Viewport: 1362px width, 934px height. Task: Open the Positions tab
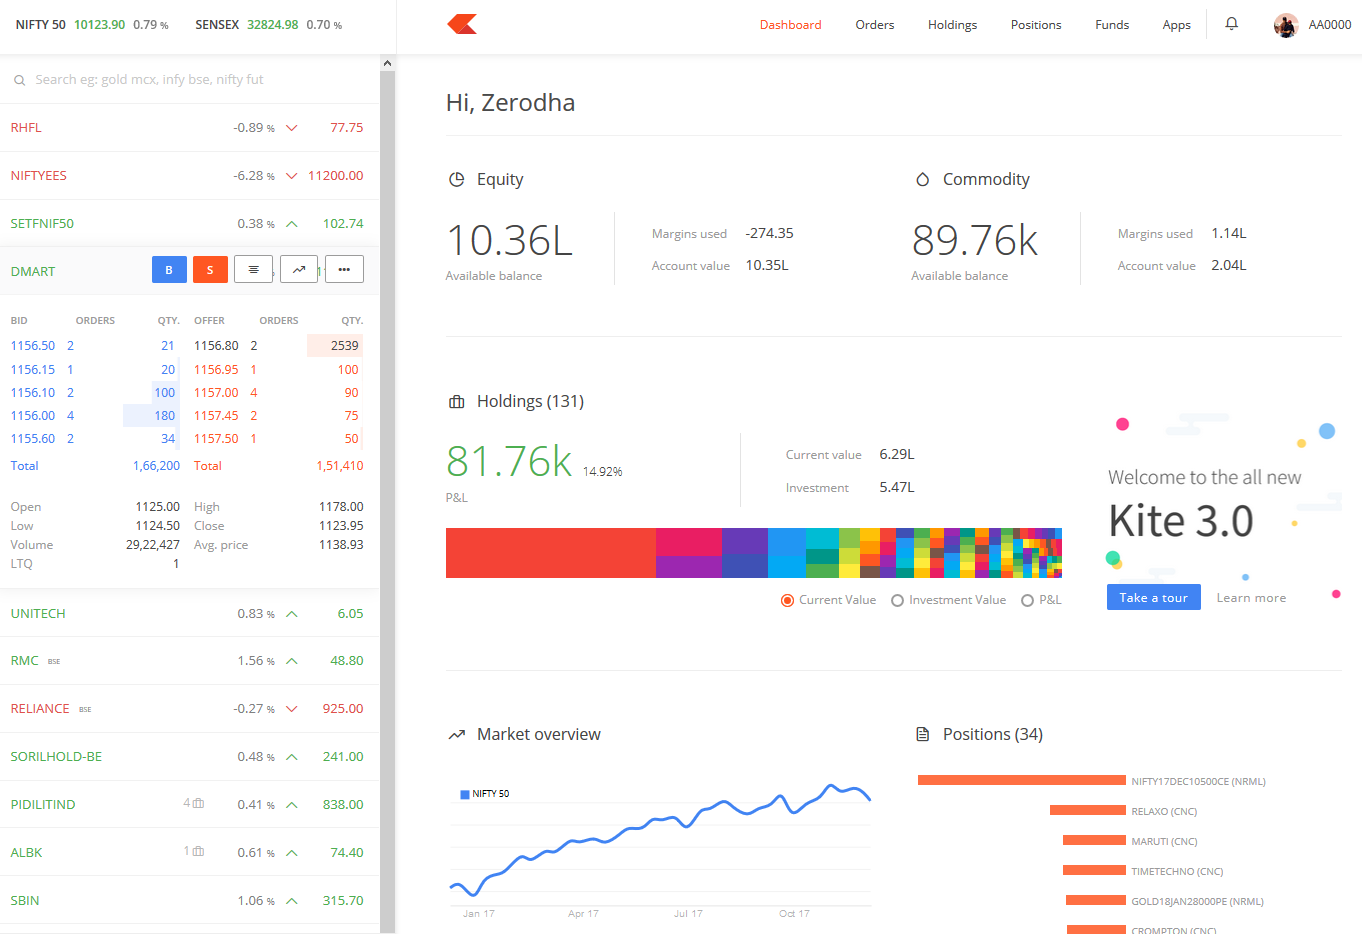click(1036, 25)
